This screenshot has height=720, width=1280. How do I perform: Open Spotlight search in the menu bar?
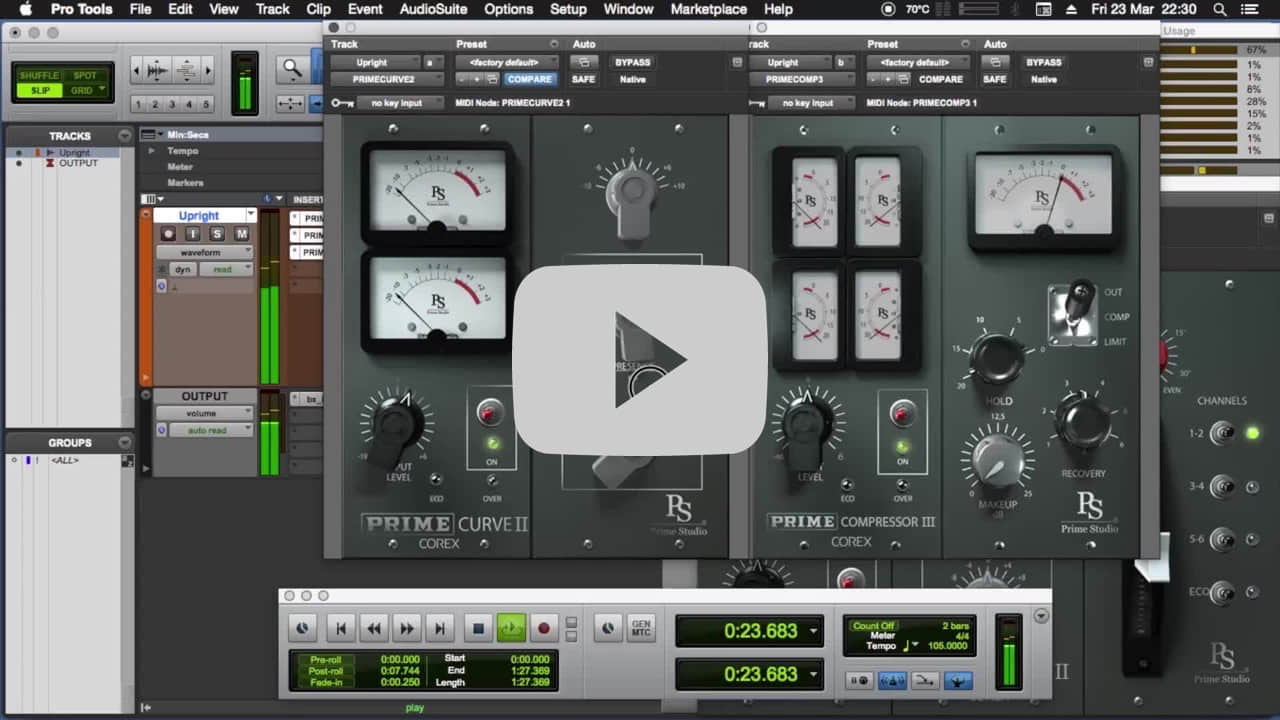[x=1220, y=9]
